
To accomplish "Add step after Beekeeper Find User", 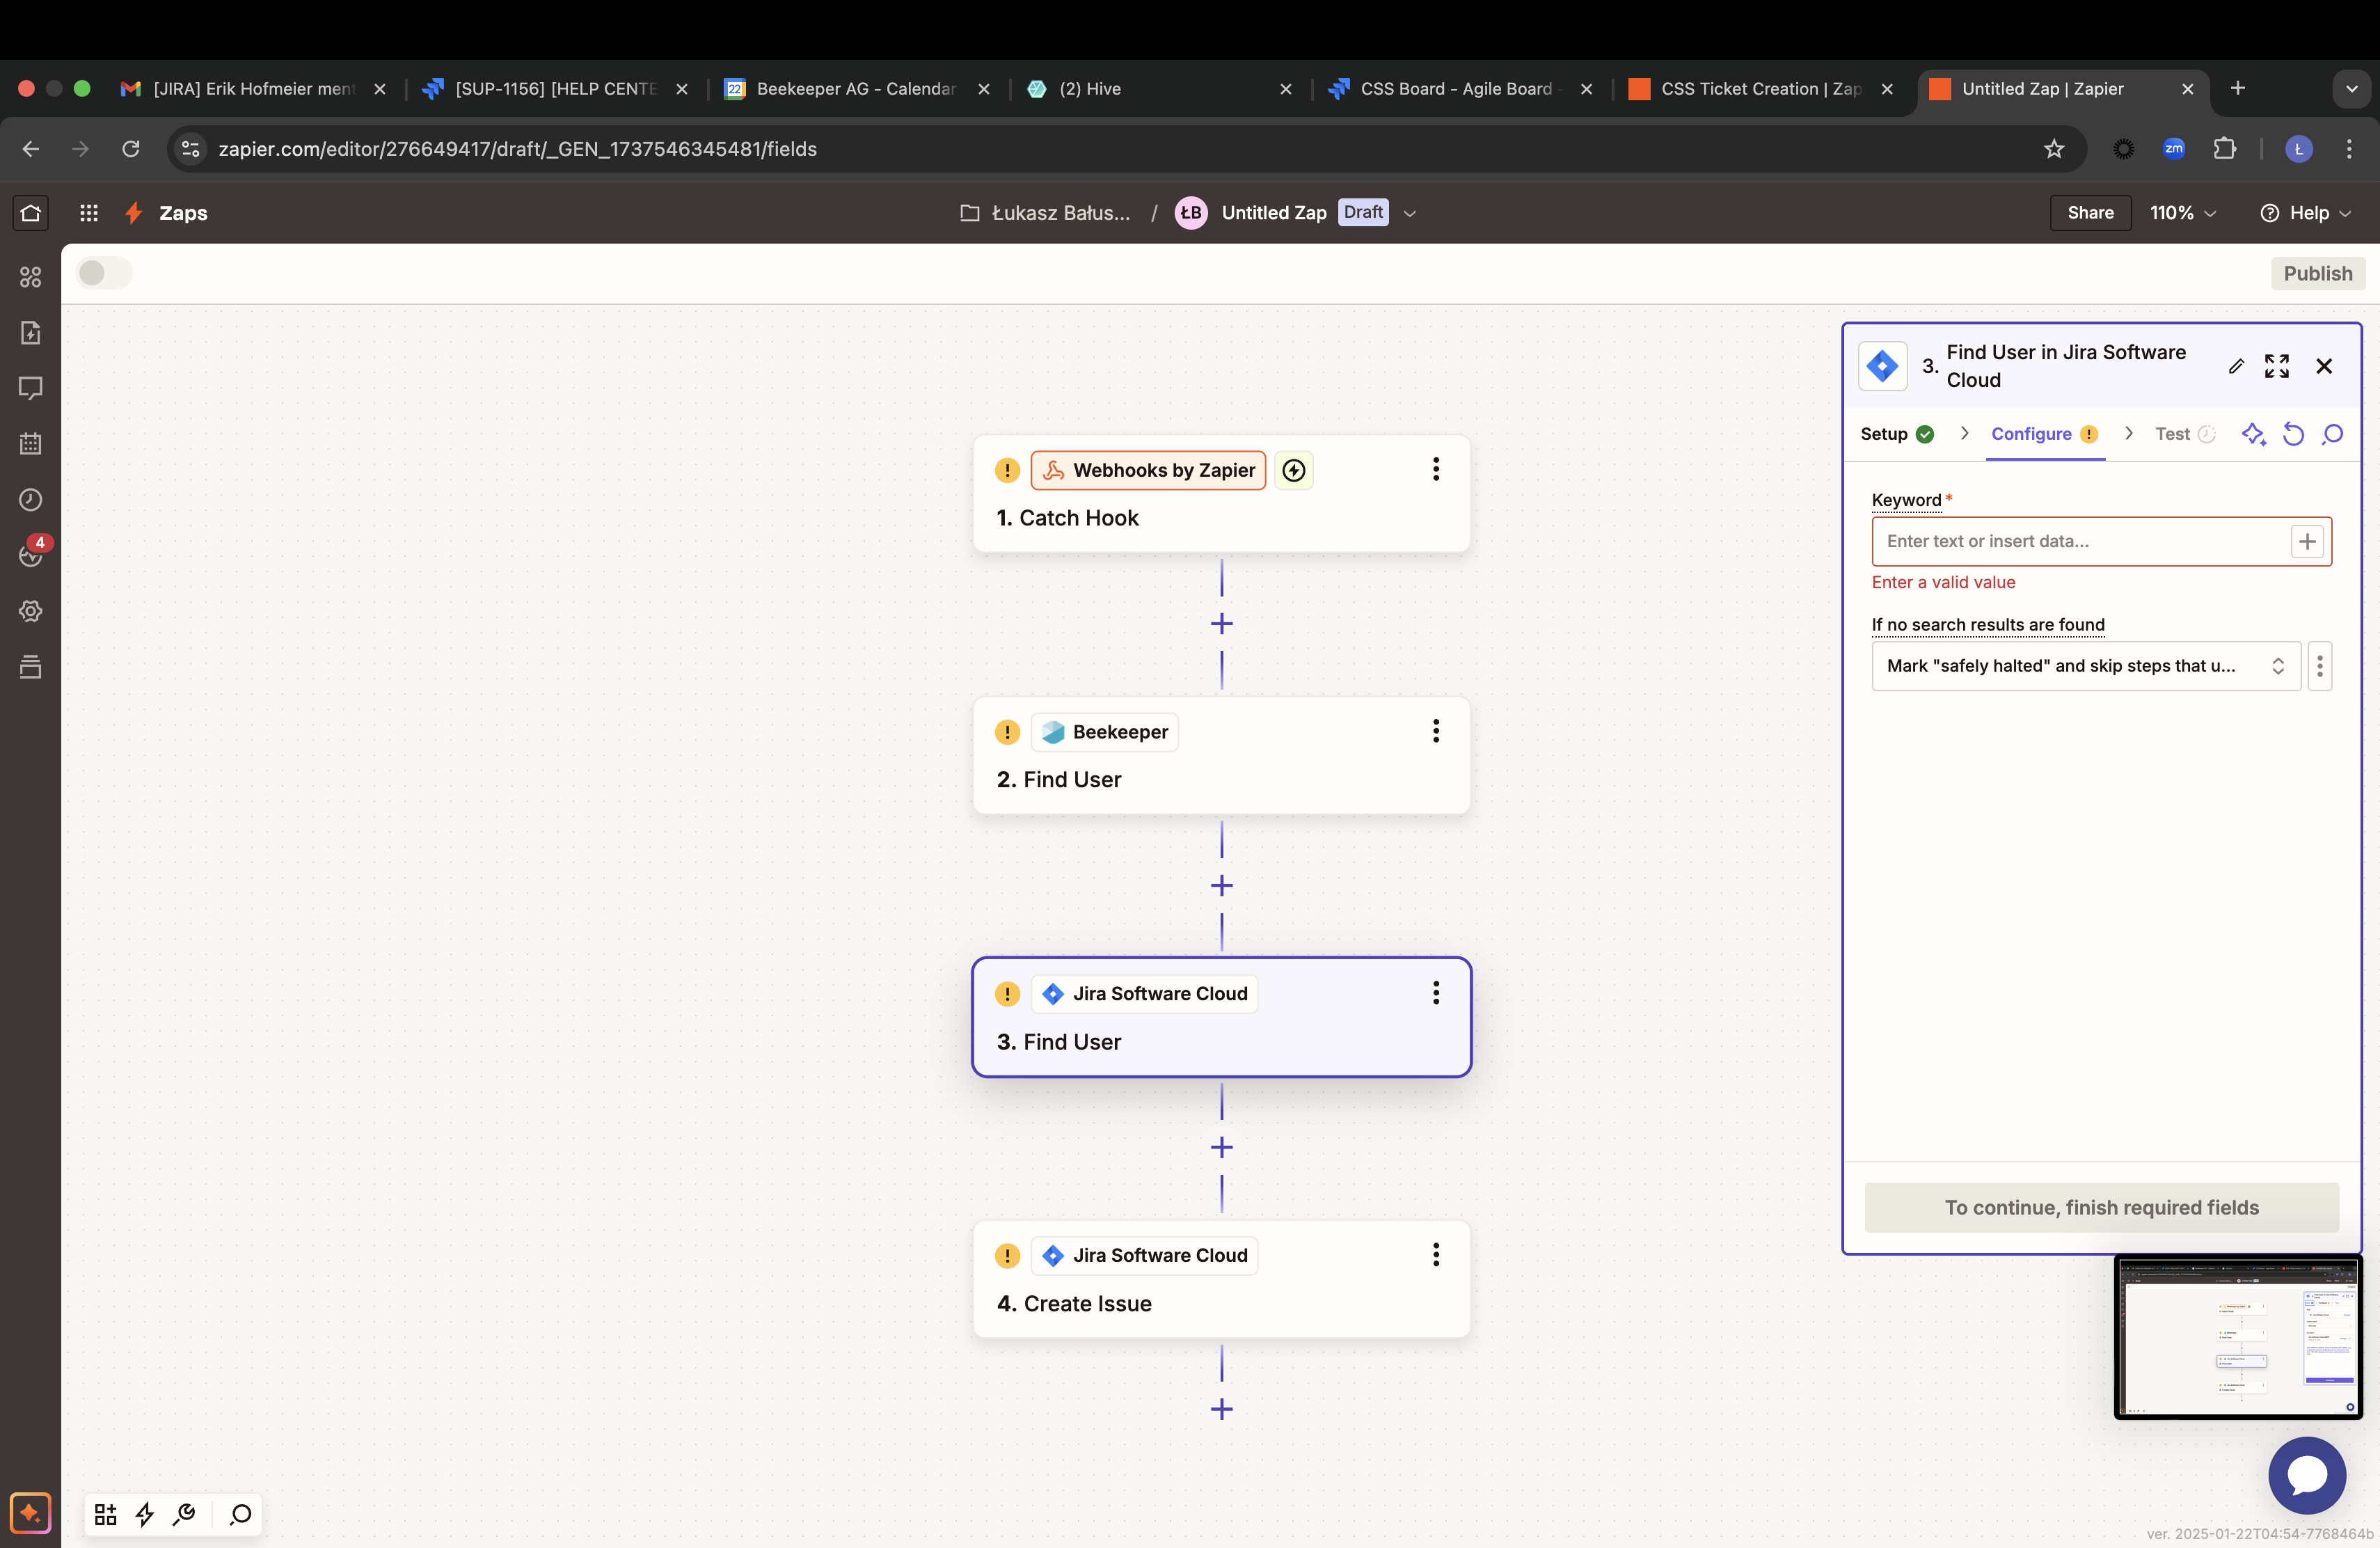I will (1221, 886).
